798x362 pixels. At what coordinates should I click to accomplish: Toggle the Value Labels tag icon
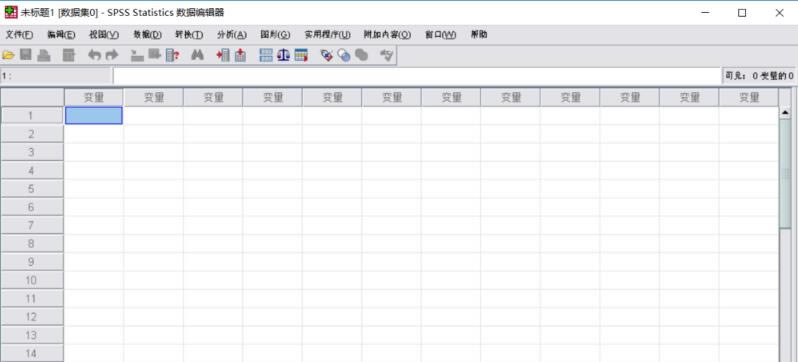point(327,55)
